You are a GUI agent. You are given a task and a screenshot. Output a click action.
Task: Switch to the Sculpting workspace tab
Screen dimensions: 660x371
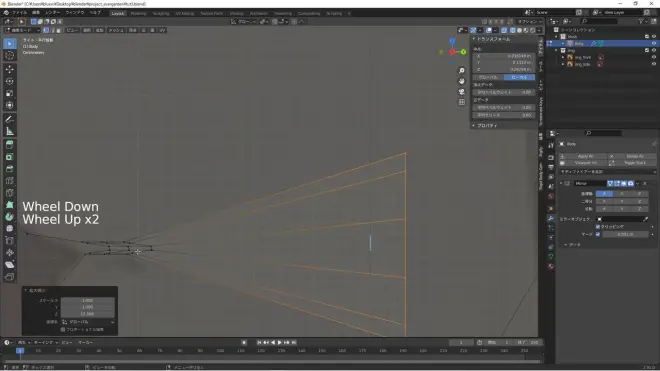click(x=160, y=13)
